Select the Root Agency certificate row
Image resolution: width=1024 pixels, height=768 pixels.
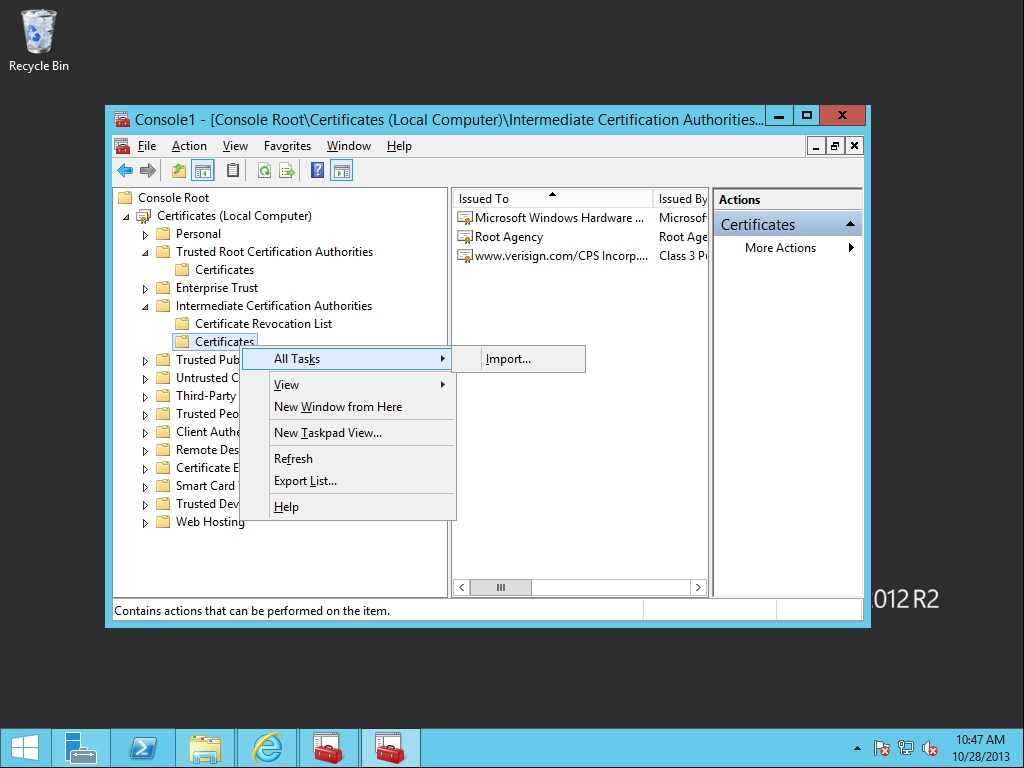tap(509, 237)
